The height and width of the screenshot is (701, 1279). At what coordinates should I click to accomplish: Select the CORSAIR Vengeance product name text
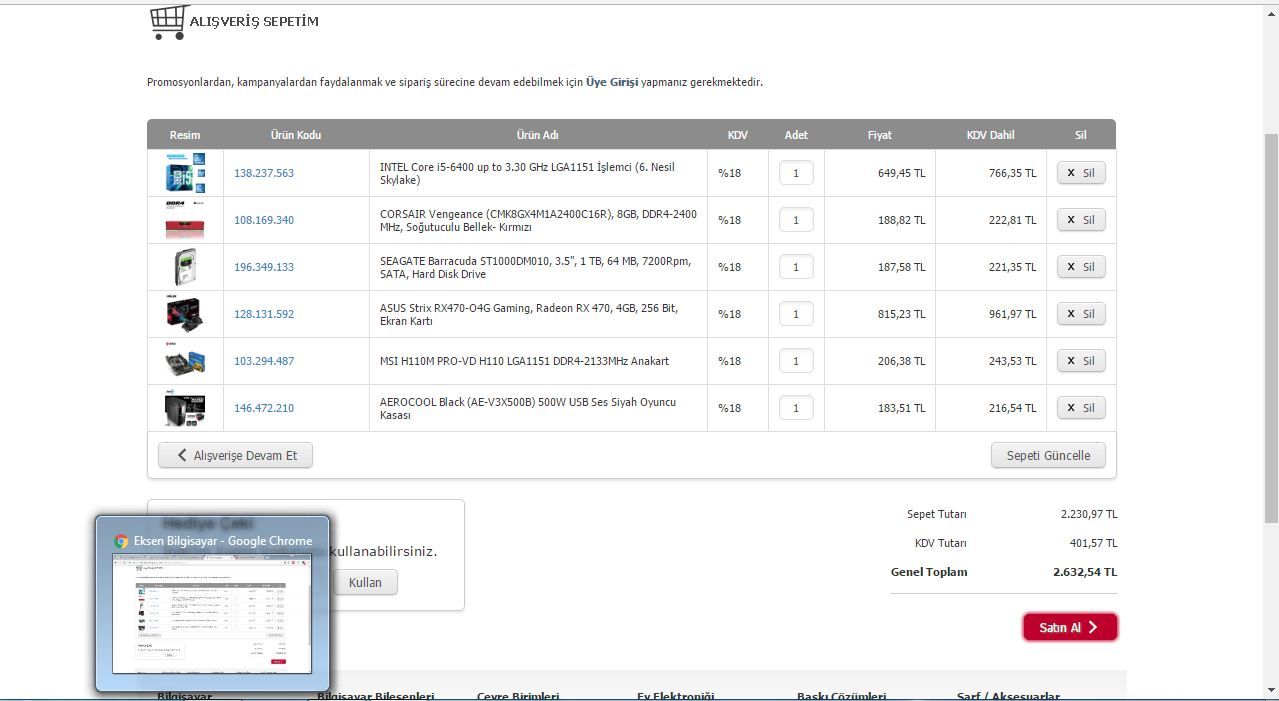pos(538,220)
